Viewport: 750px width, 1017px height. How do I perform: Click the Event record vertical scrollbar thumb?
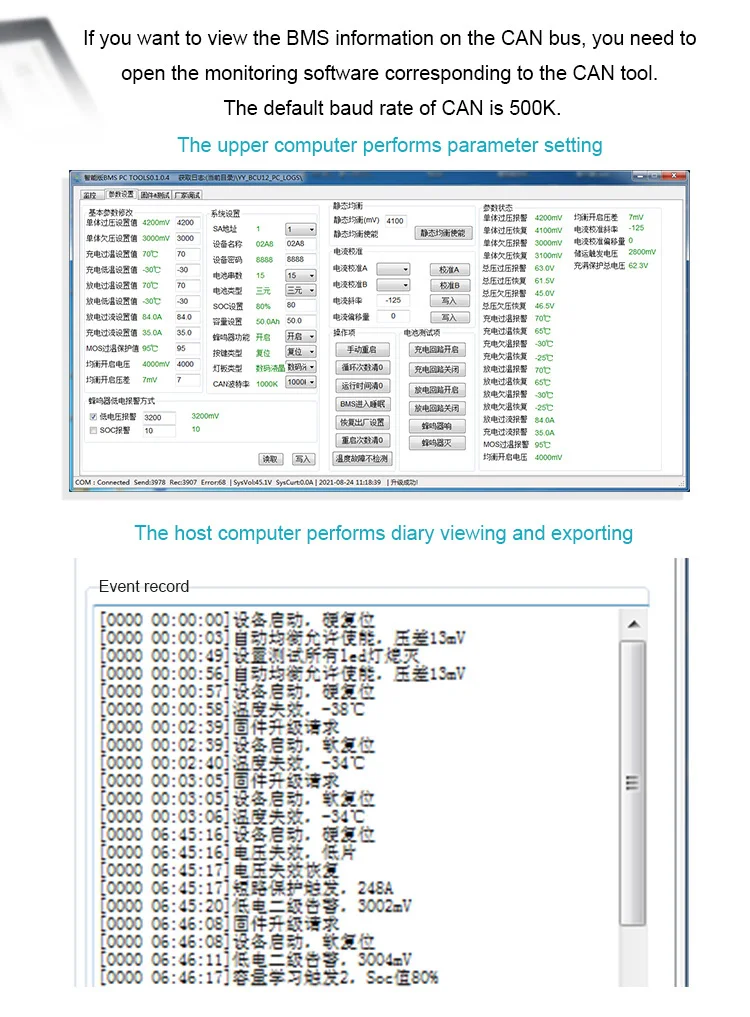[632, 782]
